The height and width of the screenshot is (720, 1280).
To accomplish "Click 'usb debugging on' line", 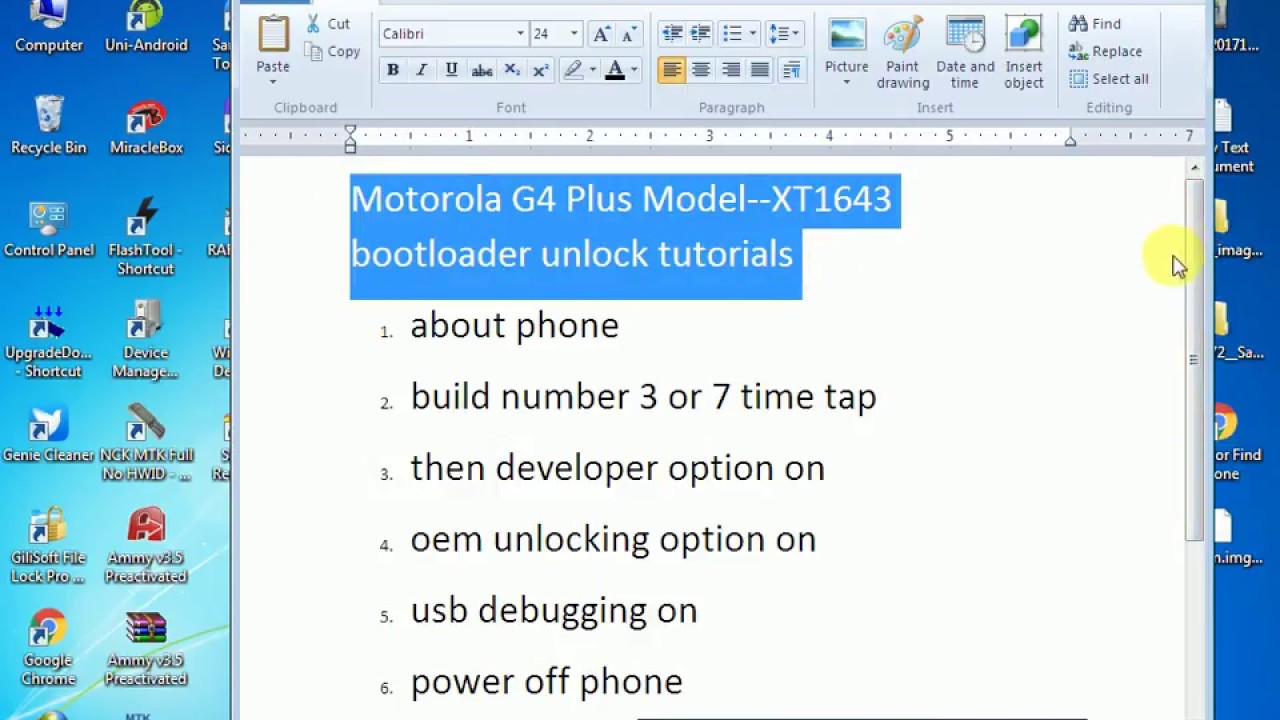I will pyautogui.click(x=554, y=611).
